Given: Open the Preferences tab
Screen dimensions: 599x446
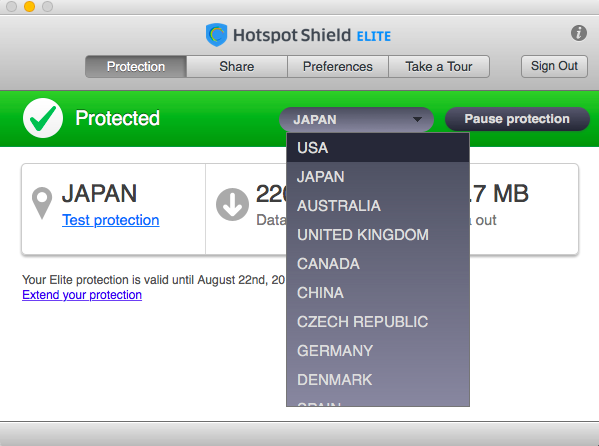Looking at the screenshot, I should click(x=338, y=66).
